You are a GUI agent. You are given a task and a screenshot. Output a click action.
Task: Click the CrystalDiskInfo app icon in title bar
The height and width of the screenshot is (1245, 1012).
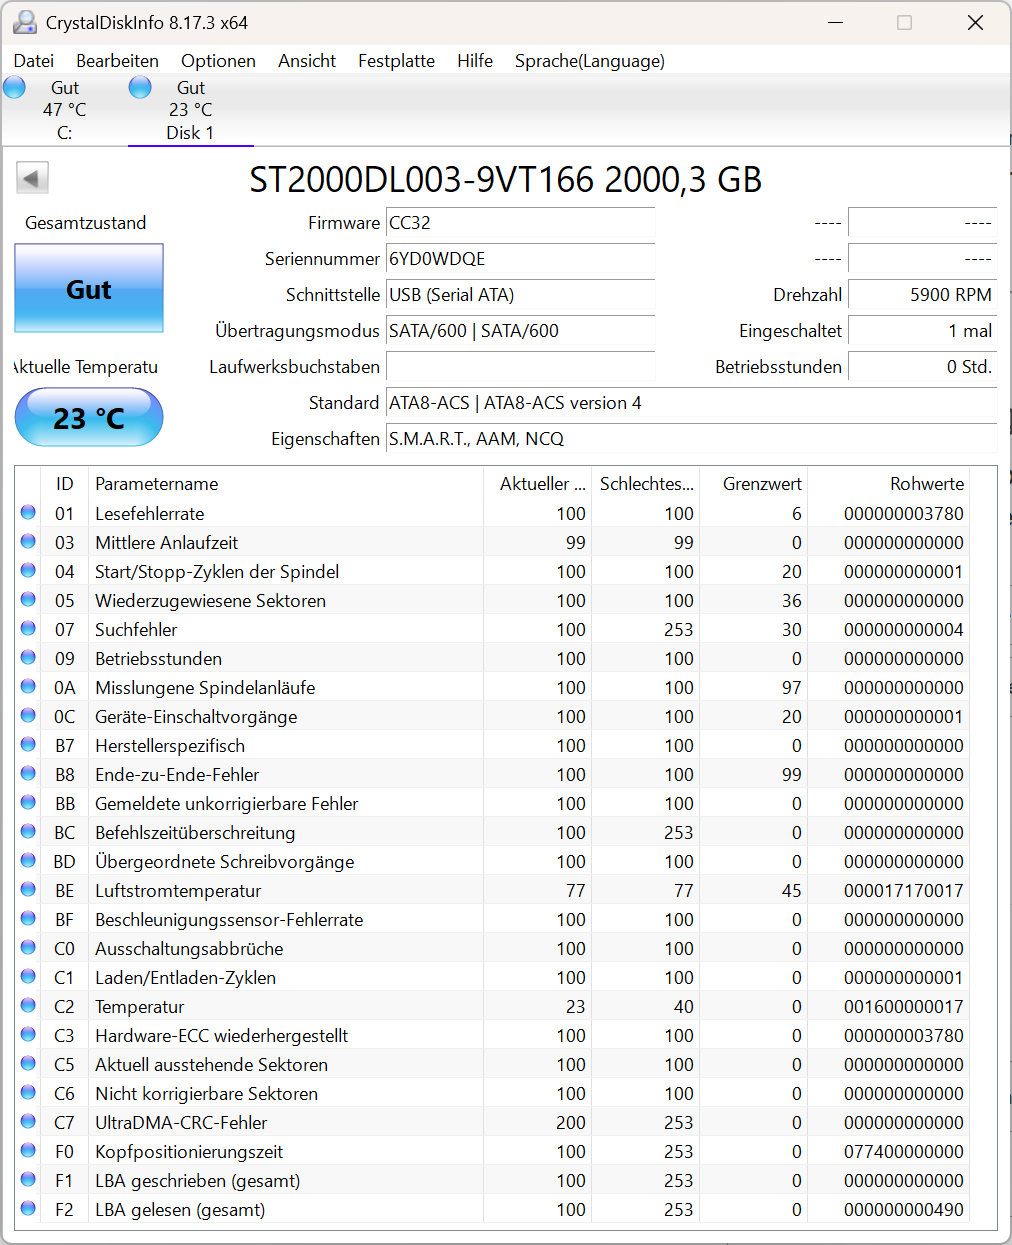point(25,22)
